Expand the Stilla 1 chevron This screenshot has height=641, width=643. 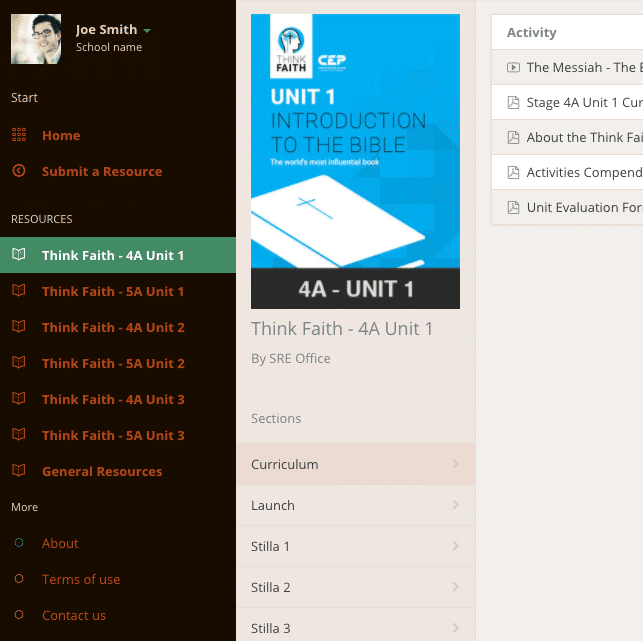point(456,546)
